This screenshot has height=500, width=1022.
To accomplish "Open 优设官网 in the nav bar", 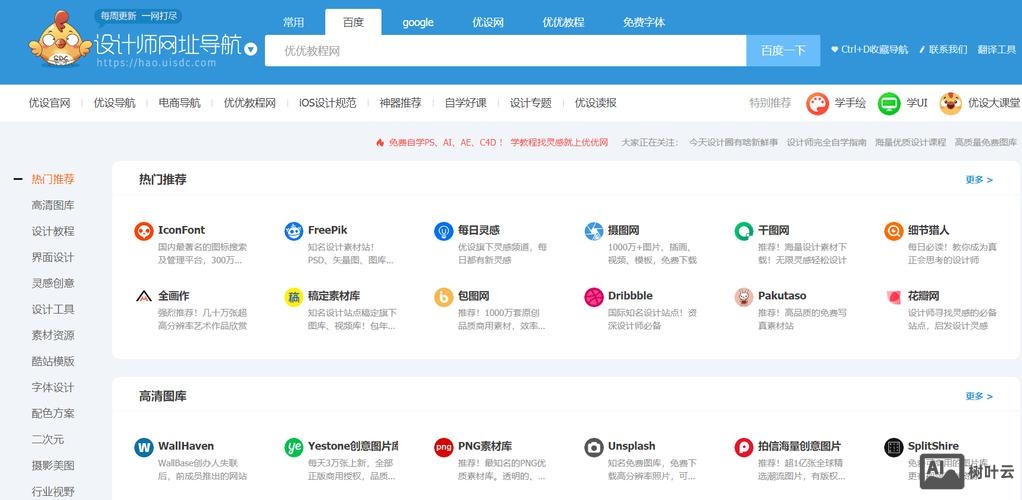I will 50,103.
